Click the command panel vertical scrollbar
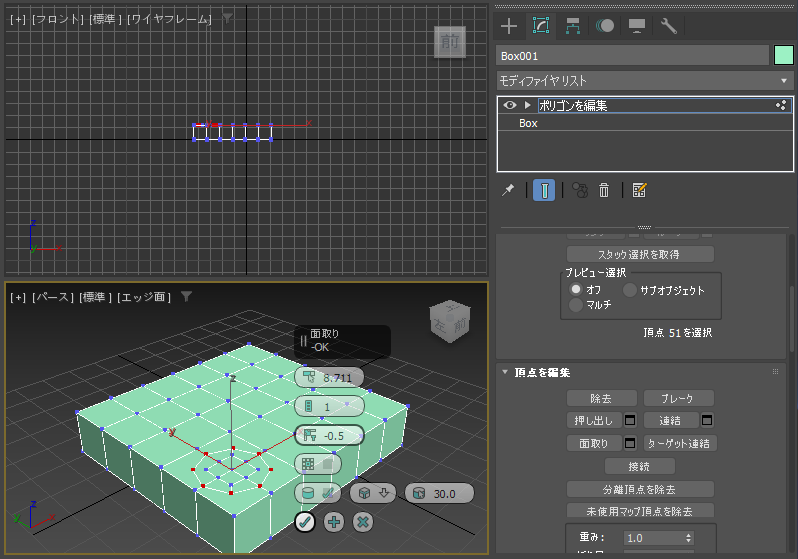This screenshot has height=559, width=798. pos(792,320)
